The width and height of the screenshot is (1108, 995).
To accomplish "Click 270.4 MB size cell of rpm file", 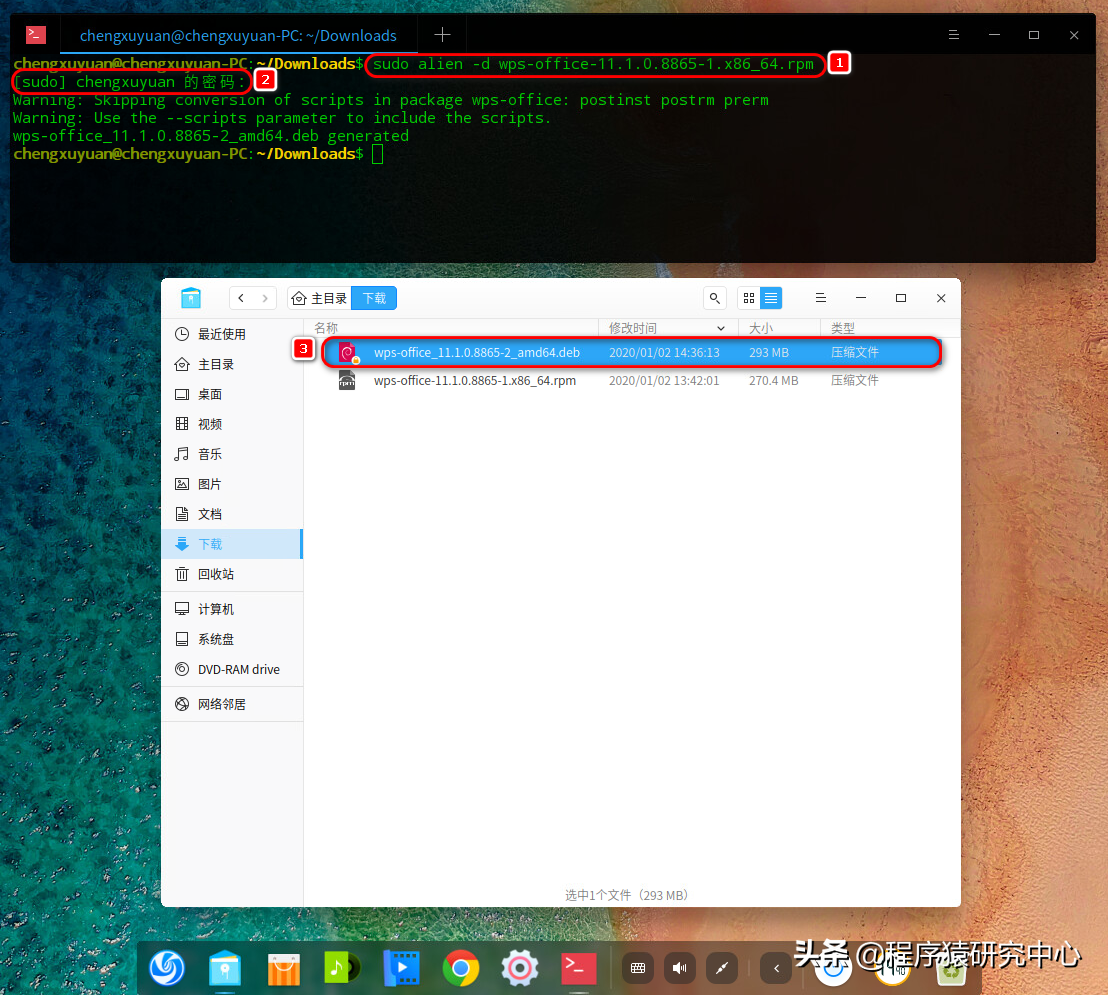I will (x=774, y=380).
